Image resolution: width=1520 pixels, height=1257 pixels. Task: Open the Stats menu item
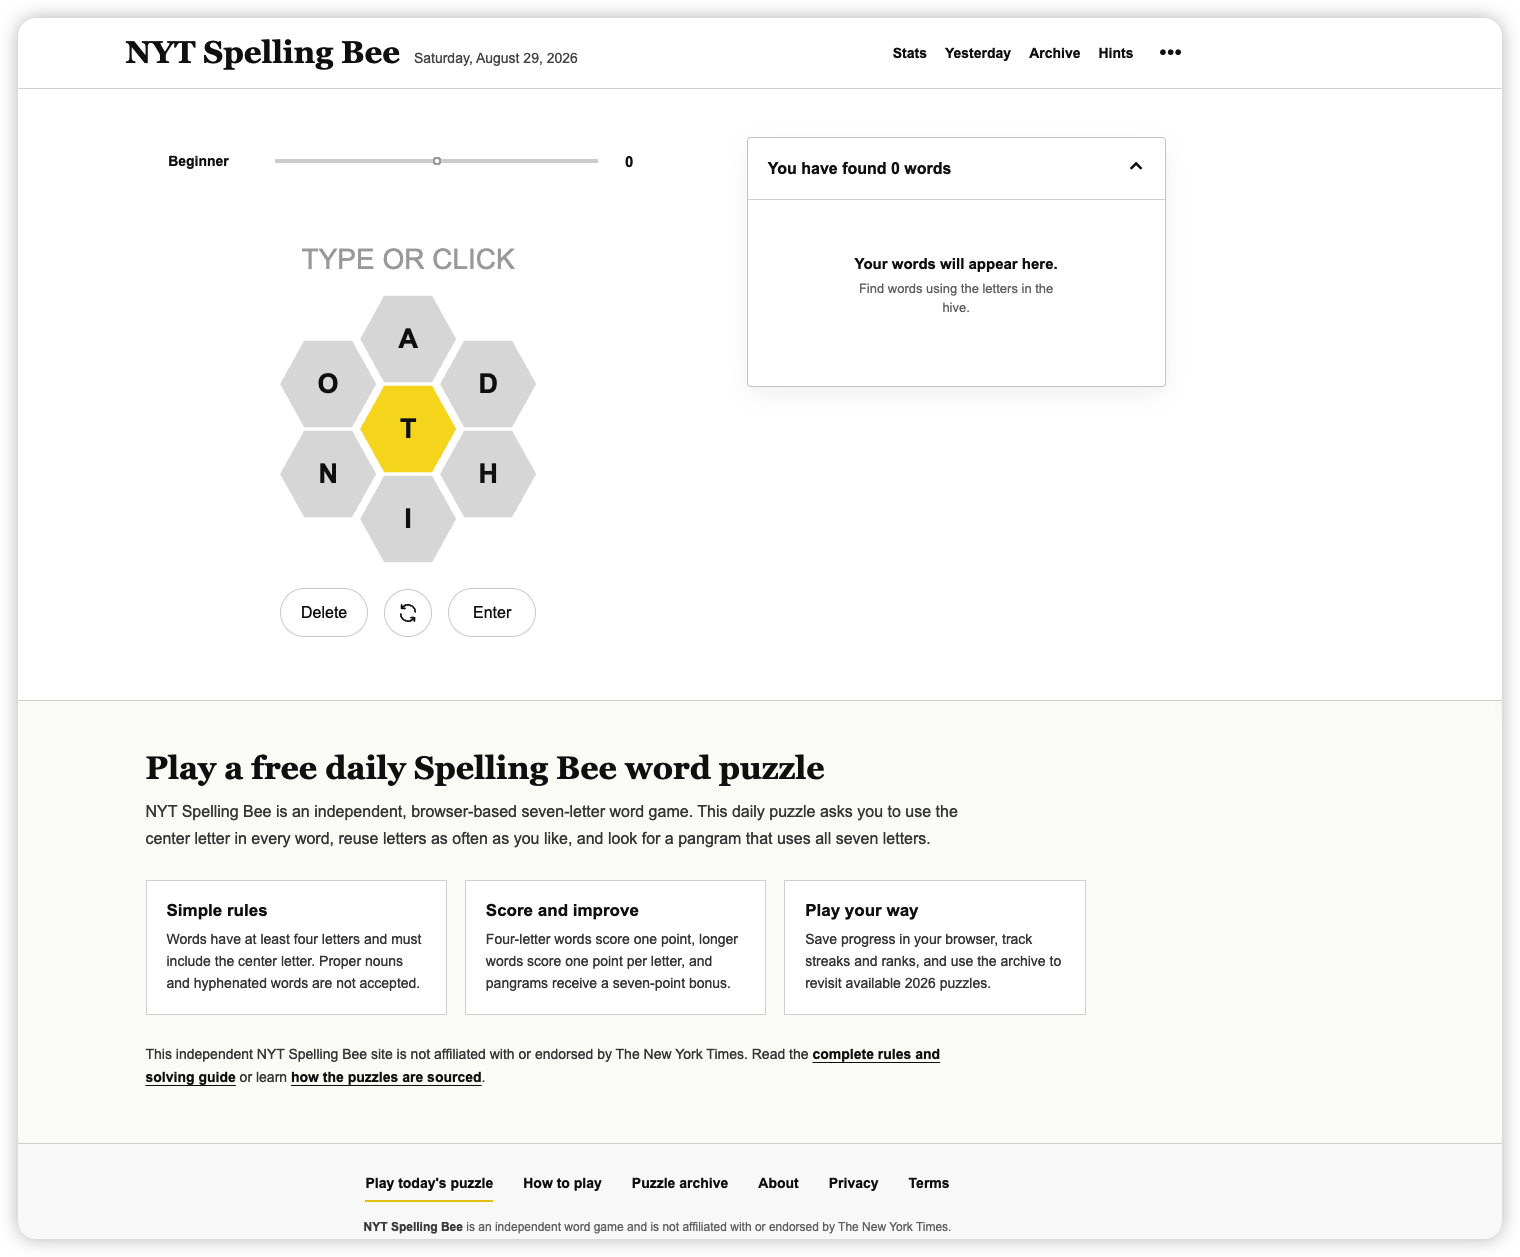[x=910, y=53]
